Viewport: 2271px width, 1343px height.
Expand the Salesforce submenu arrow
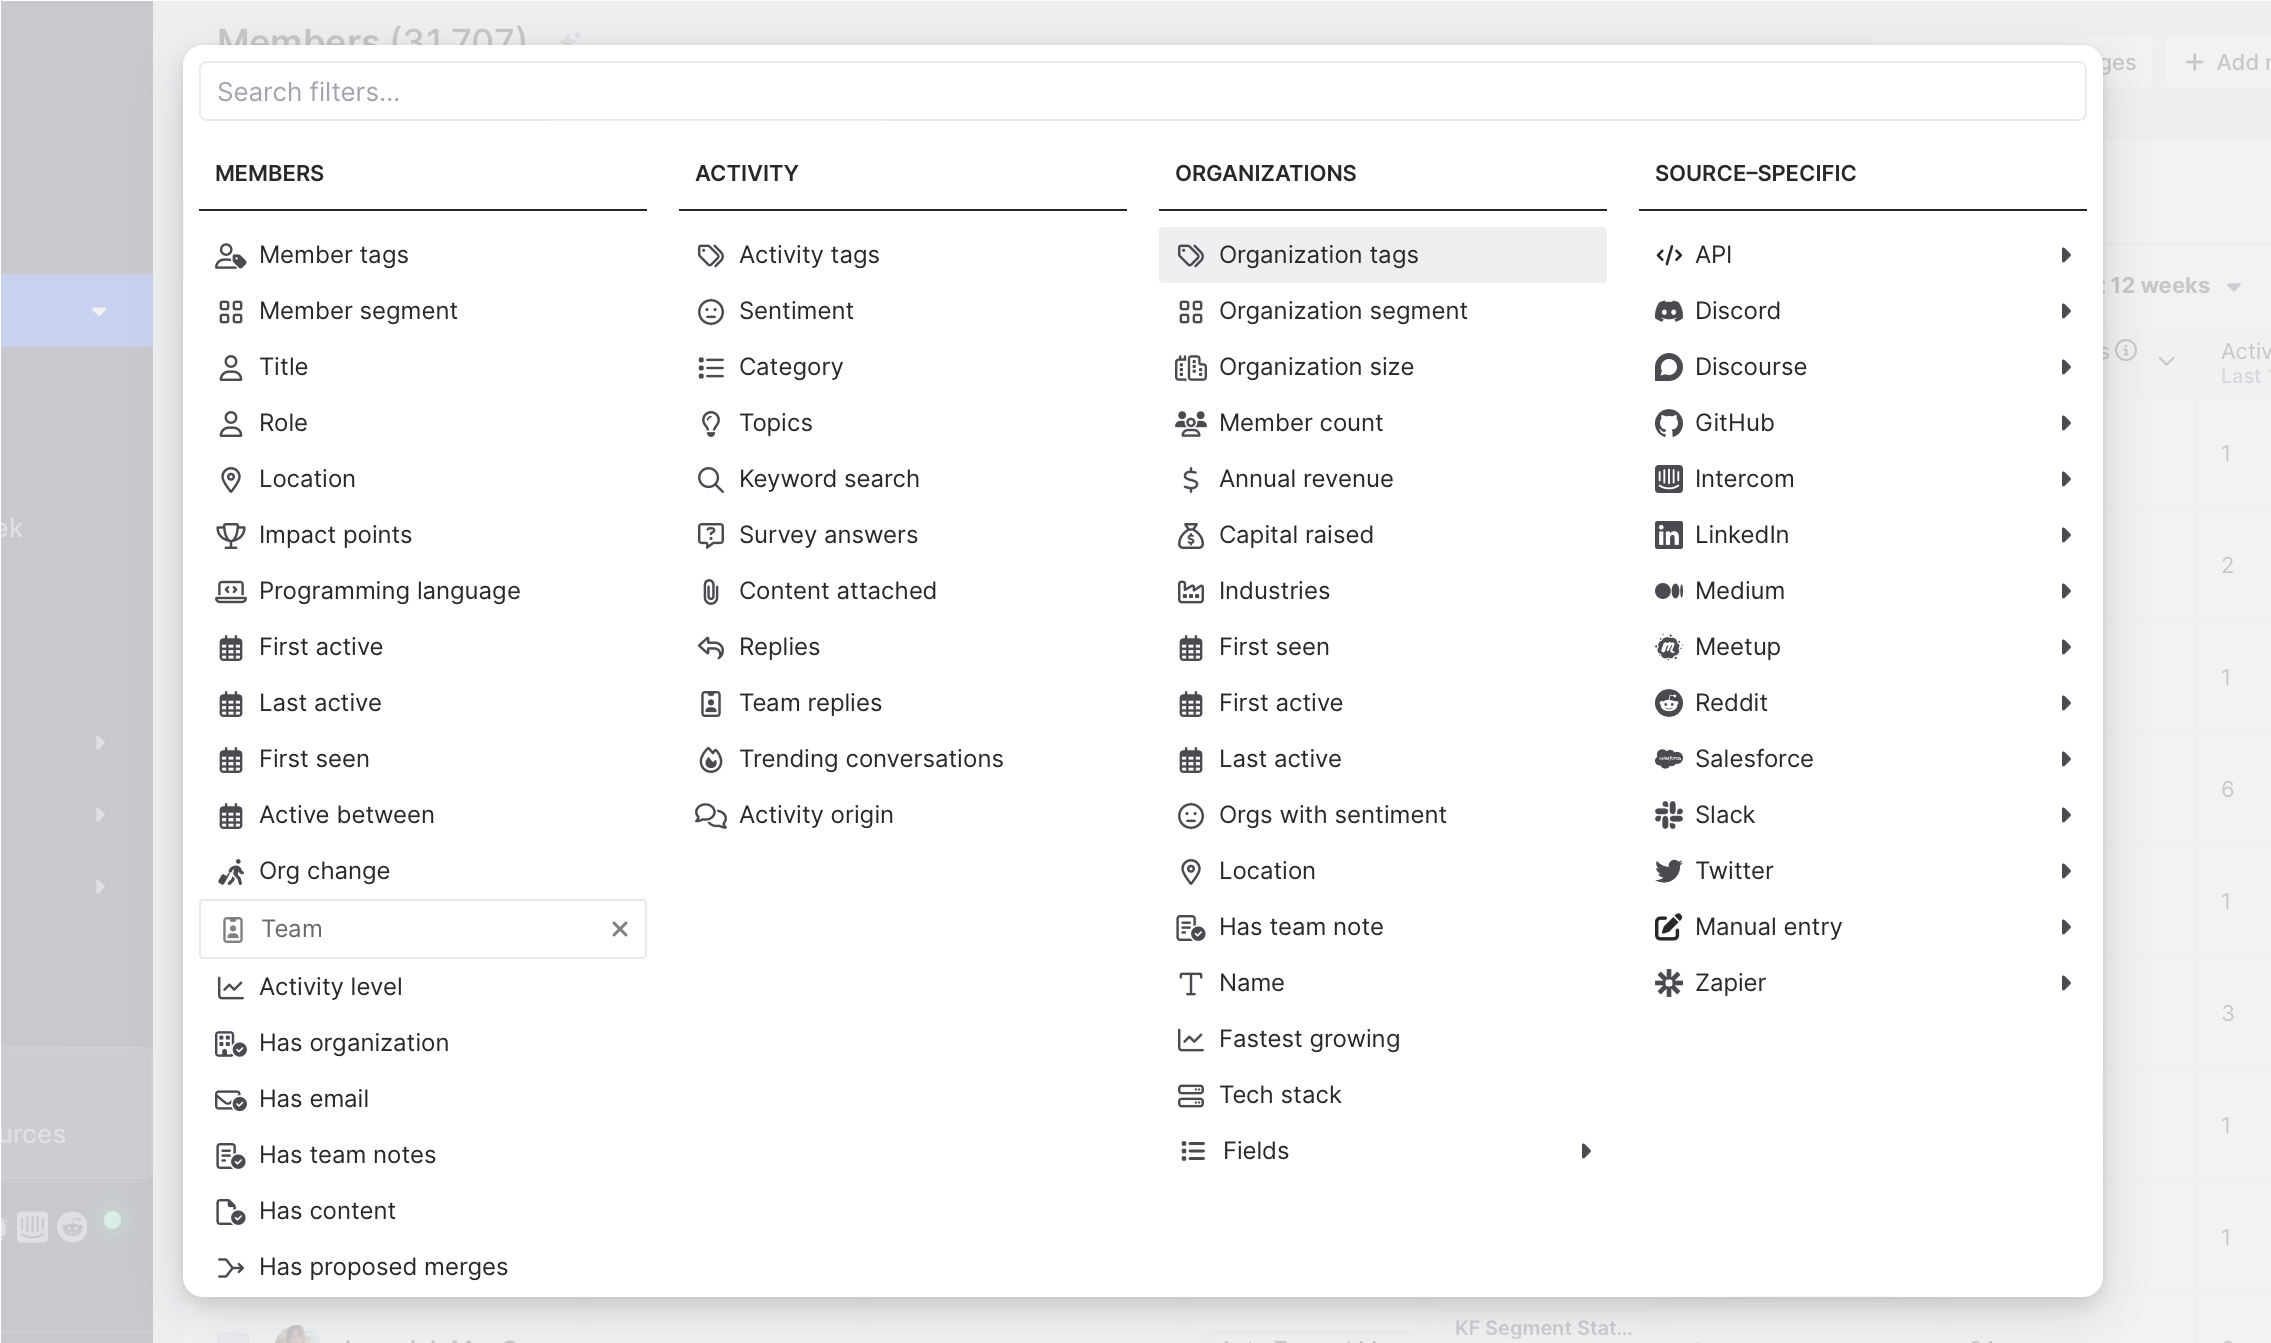(2066, 759)
